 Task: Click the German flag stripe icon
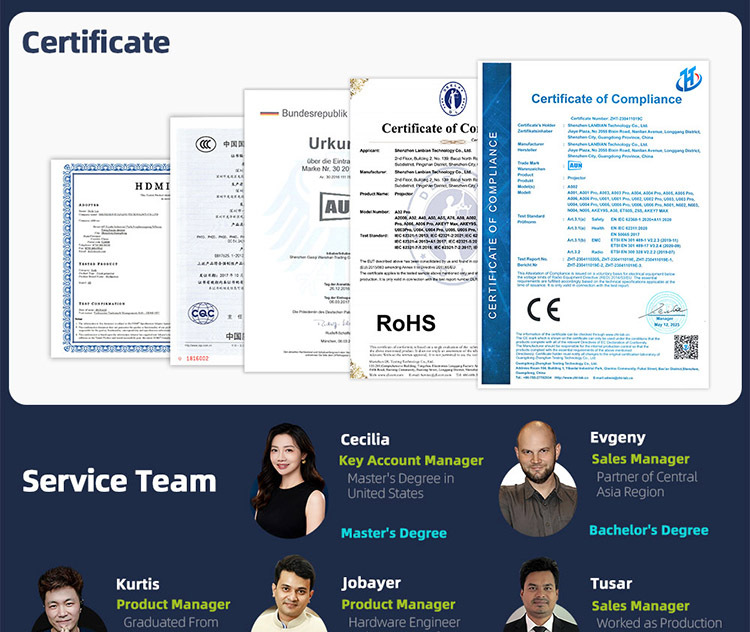click(269, 113)
